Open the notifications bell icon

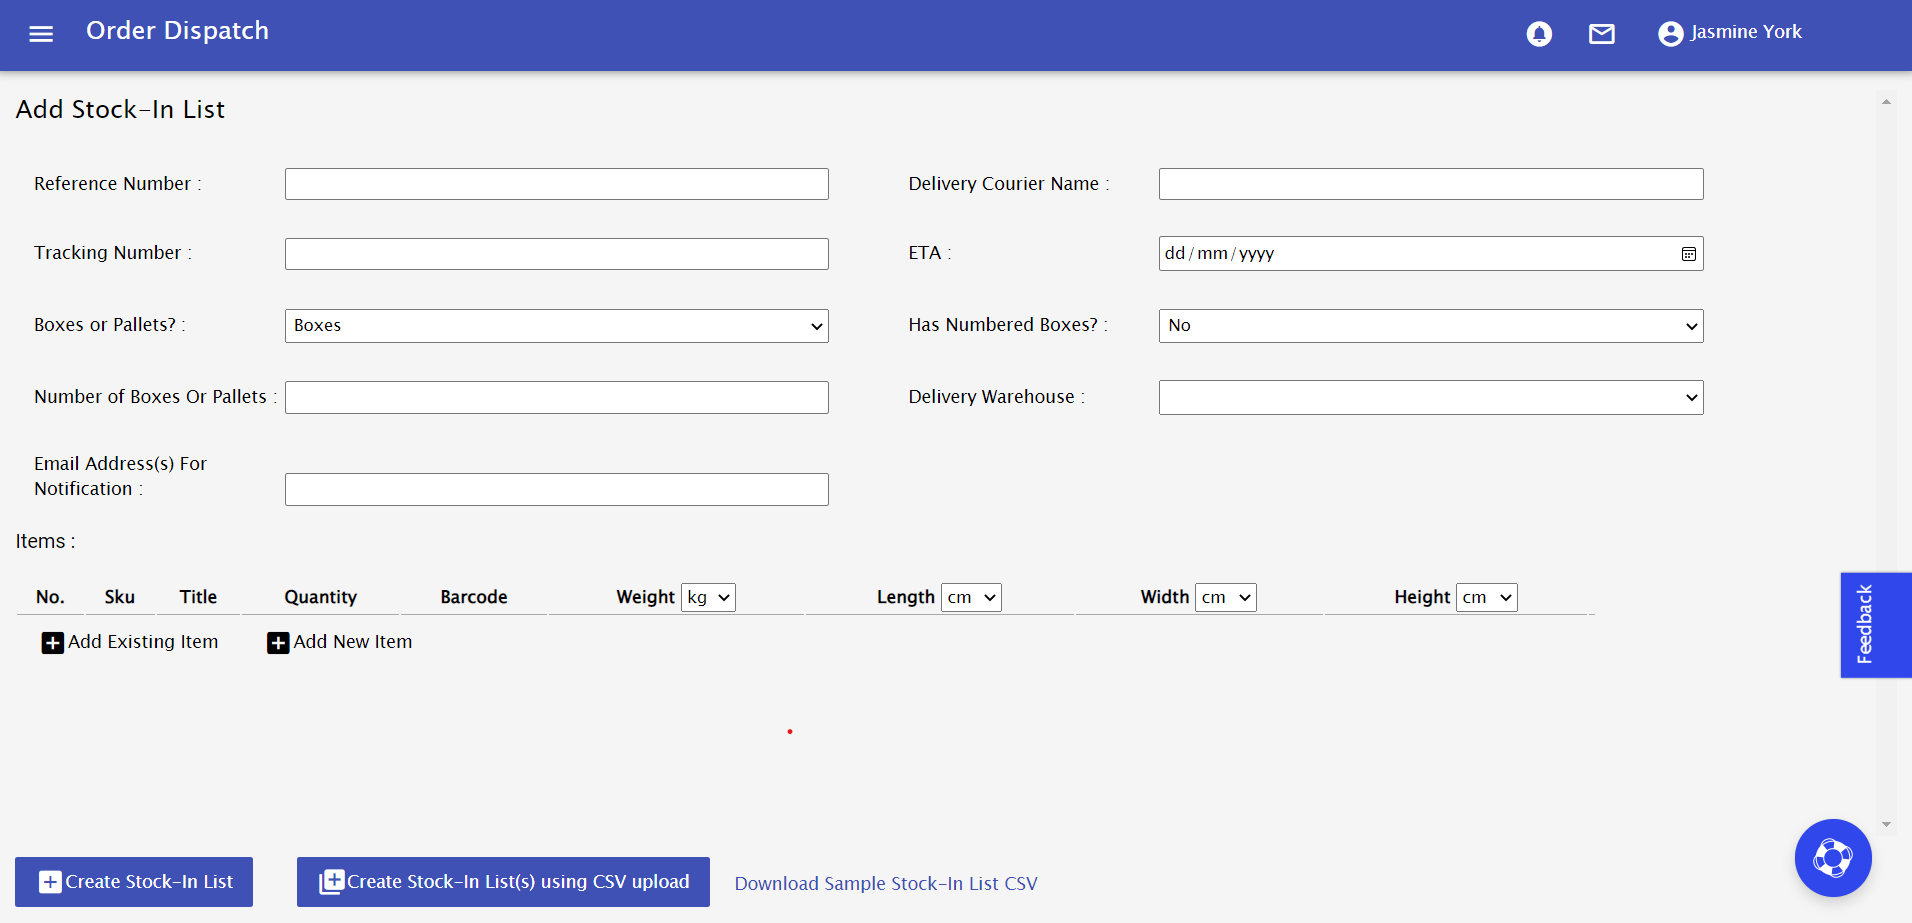click(x=1538, y=33)
